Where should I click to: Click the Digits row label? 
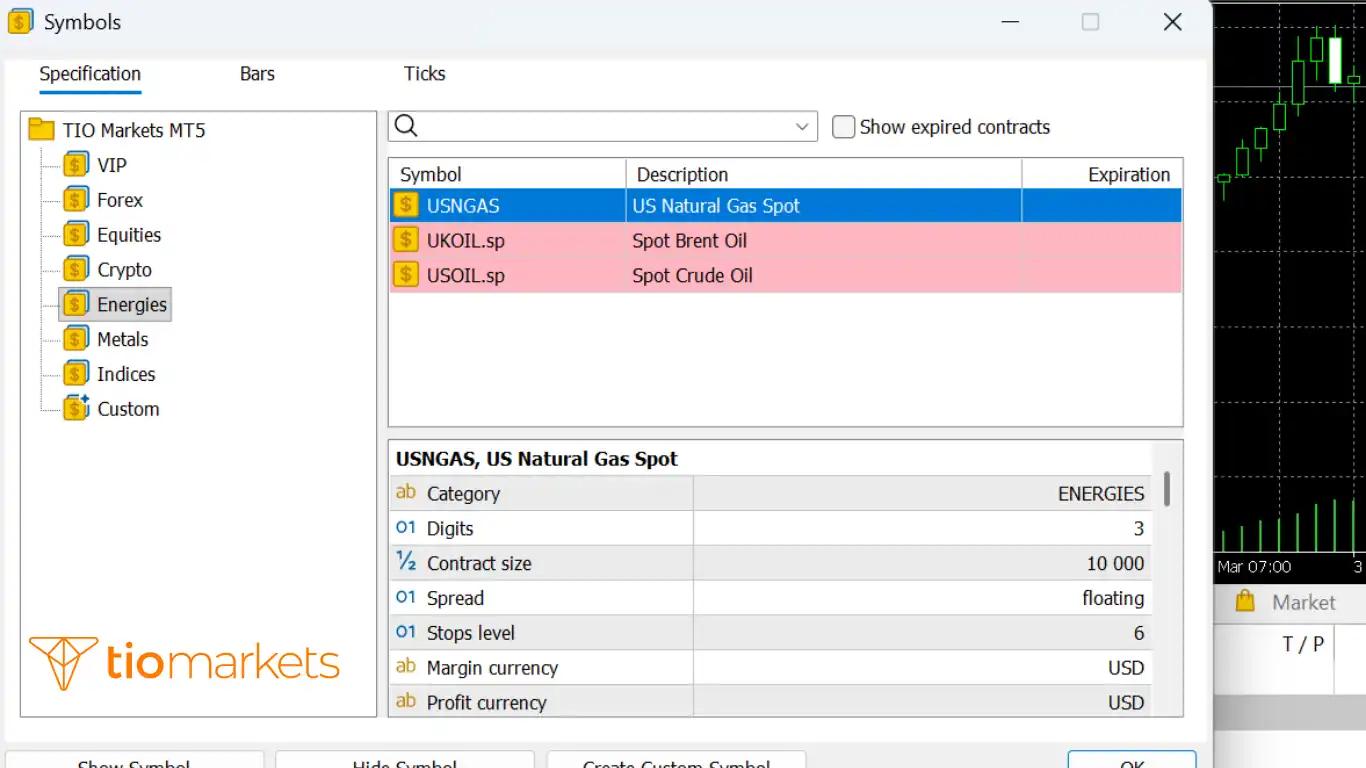click(450, 528)
